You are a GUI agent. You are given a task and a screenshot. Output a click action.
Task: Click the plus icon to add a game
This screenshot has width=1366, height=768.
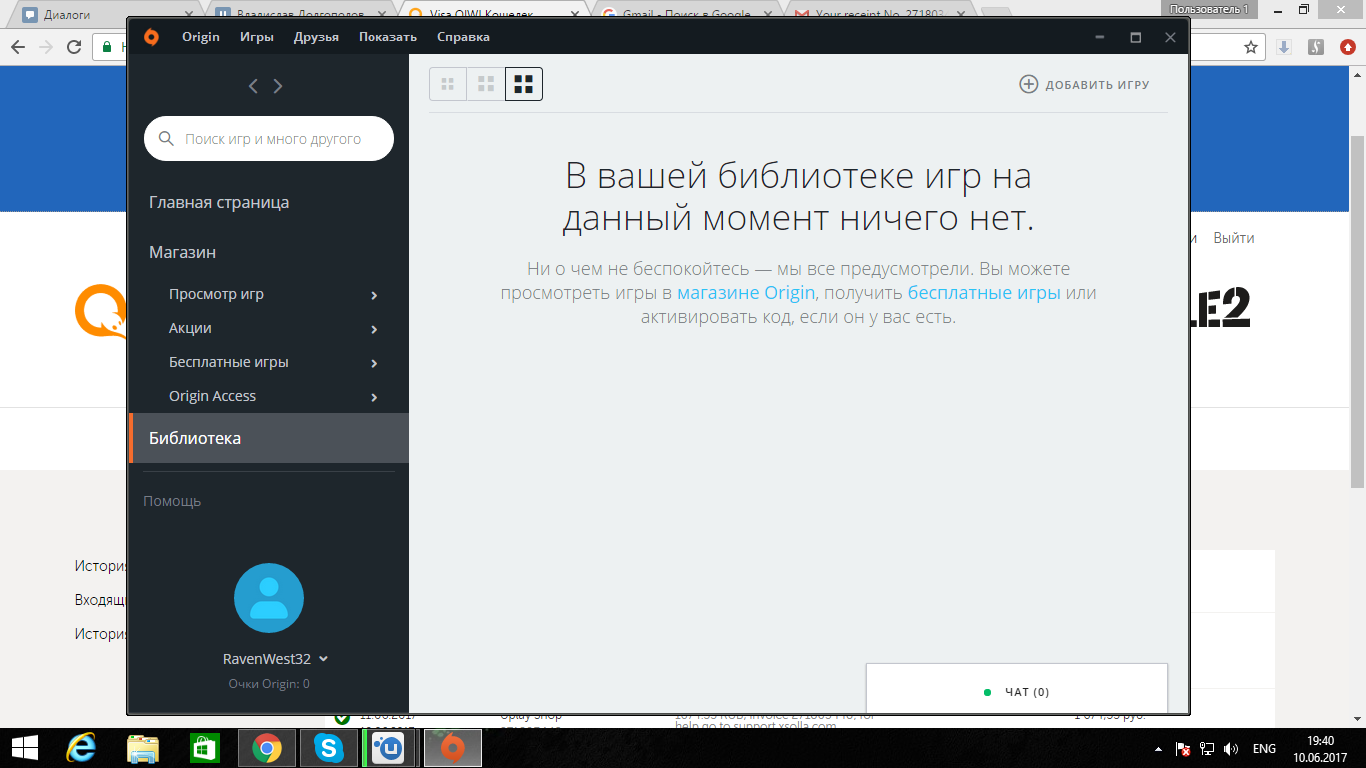point(1028,84)
